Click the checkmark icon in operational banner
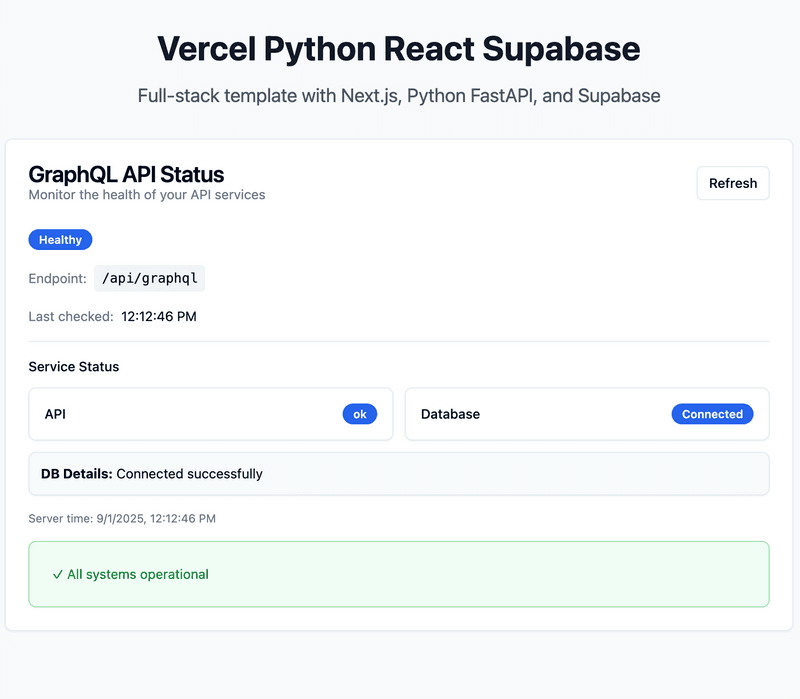This screenshot has height=699, width=800. (x=58, y=575)
